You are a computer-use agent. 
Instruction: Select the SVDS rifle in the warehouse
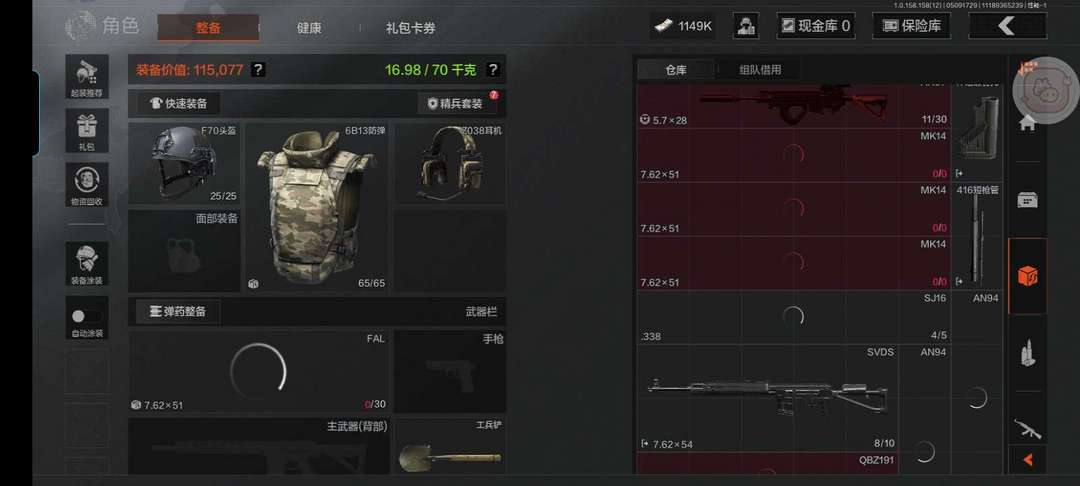click(x=767, y=398)
